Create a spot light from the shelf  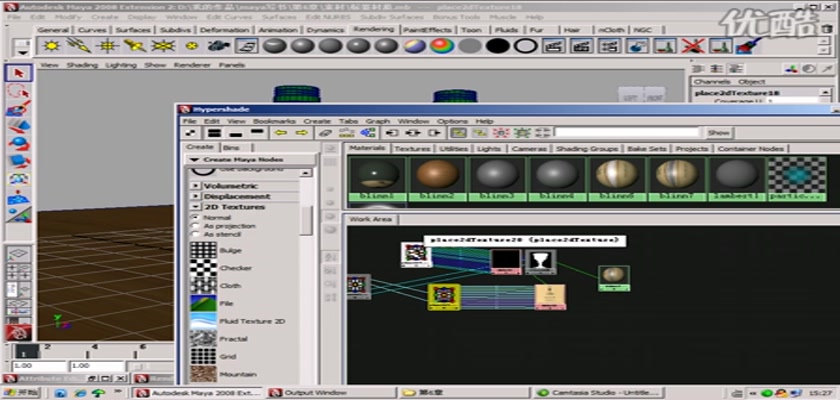tap(135, 46)
